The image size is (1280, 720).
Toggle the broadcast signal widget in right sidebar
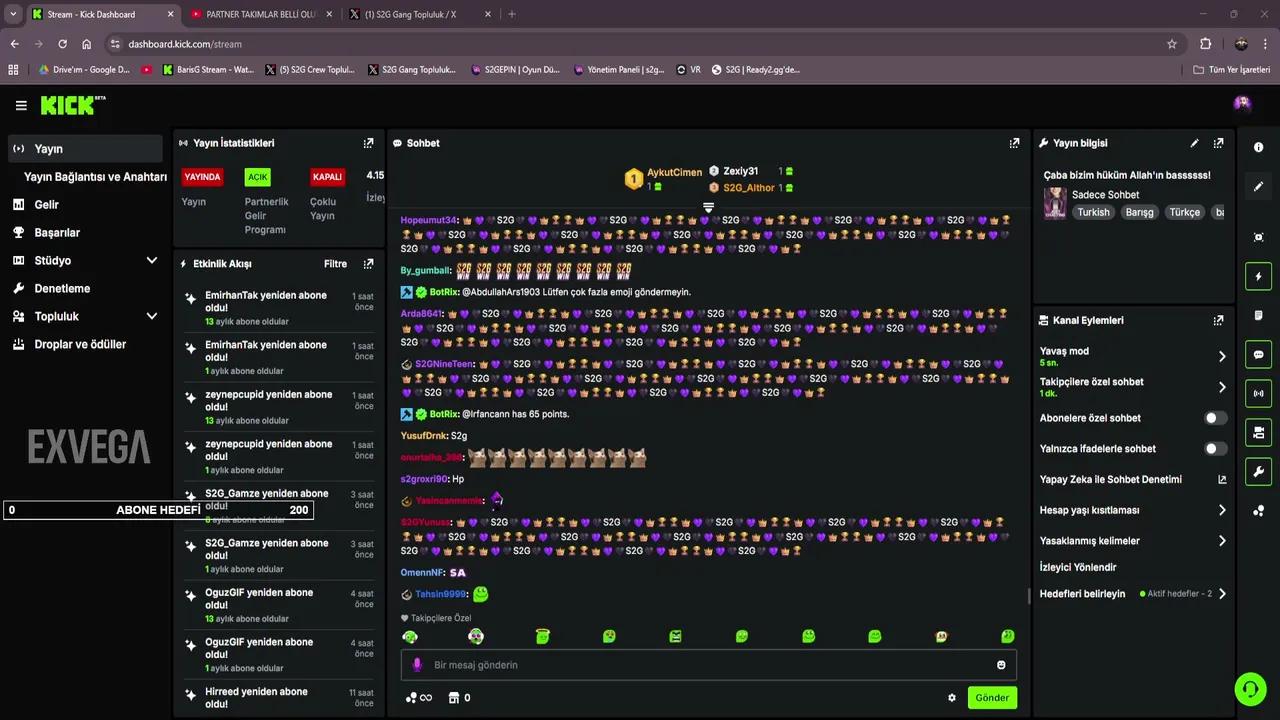pyautogui.click(x=1258, y=393)
